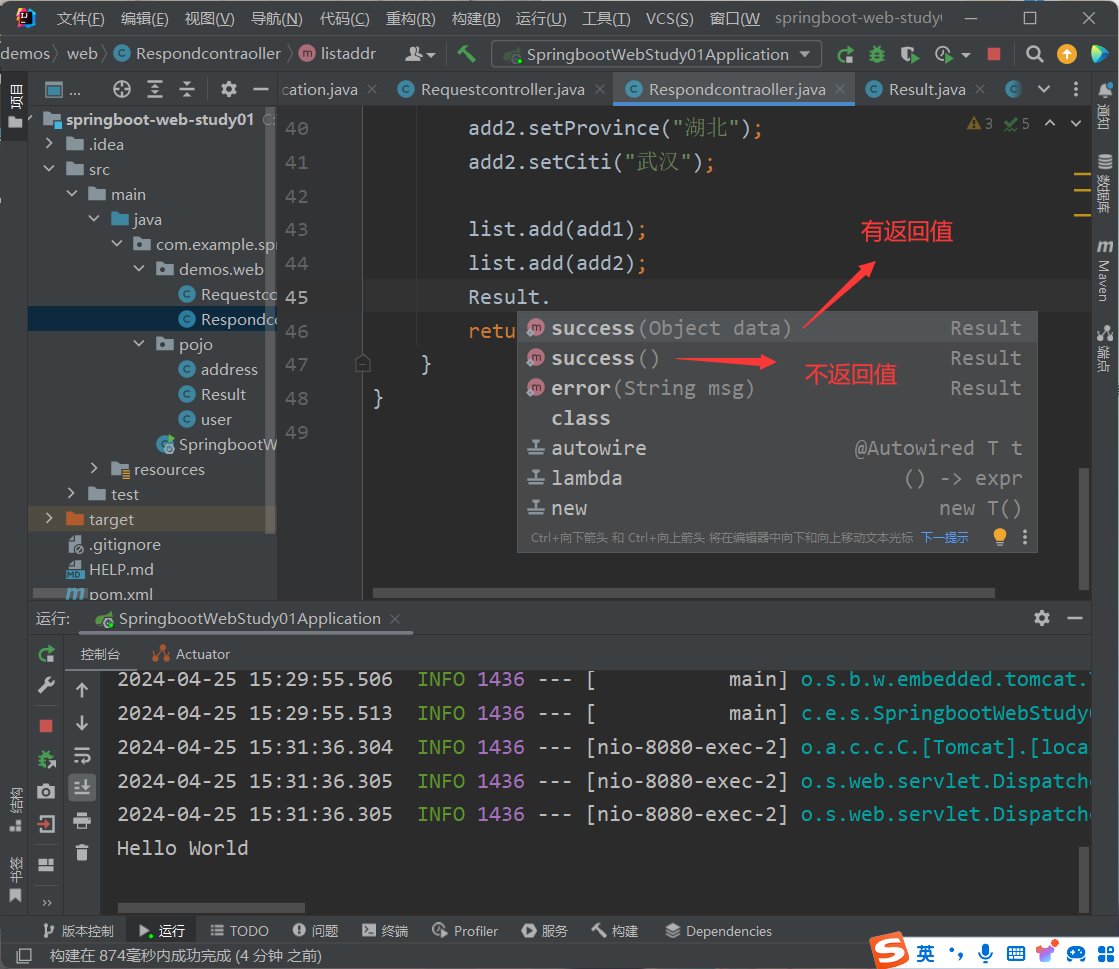Click the locate-file crosshair icon in project panel
This screenshot has height=969, width=1119.
pos(122,89)
